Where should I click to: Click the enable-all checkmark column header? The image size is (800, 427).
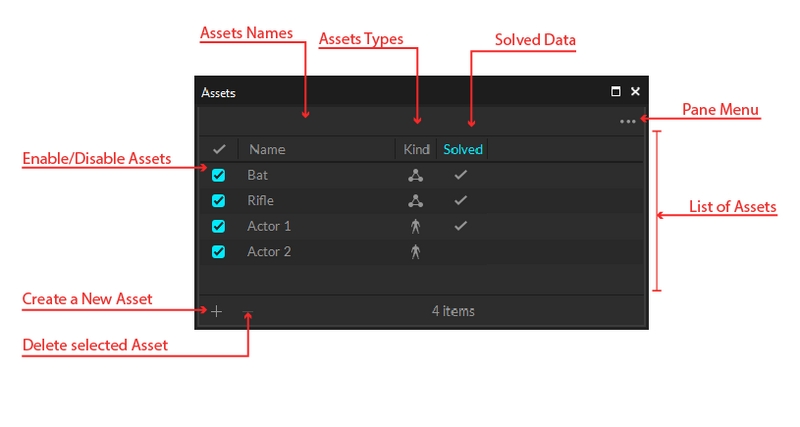tap(219, 150)
